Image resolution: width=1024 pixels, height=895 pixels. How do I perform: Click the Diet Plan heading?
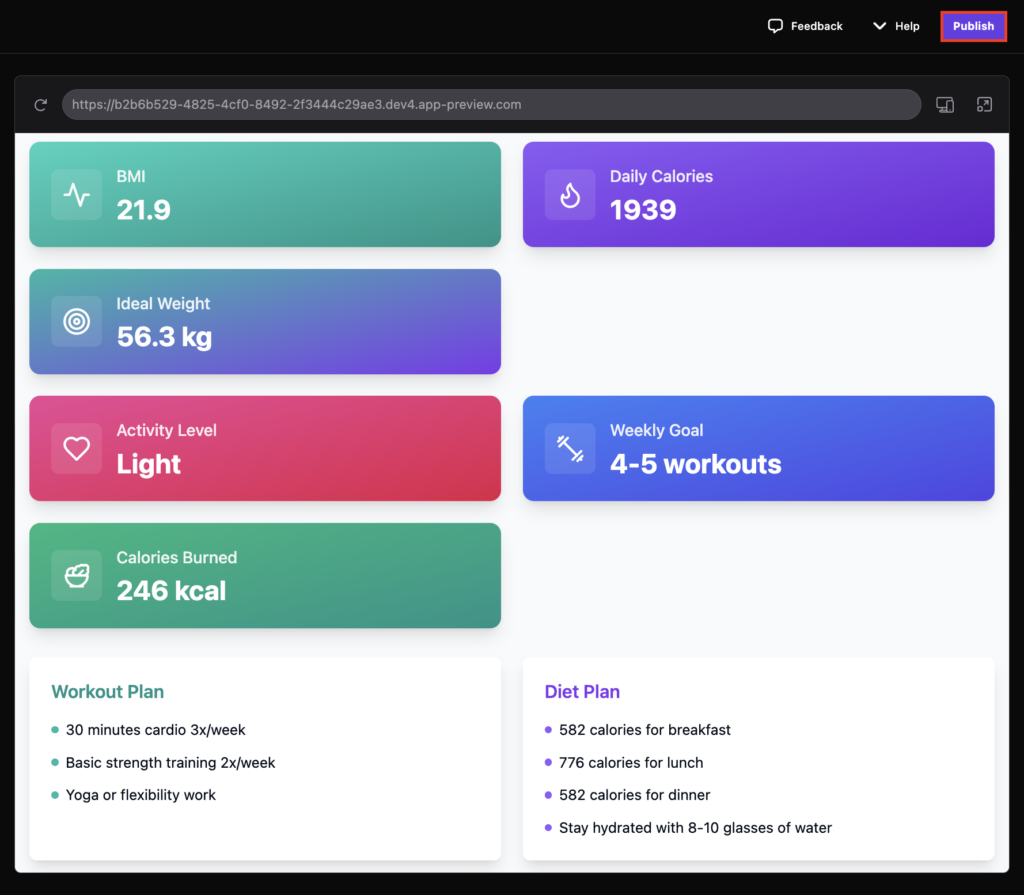pos(582,691)
